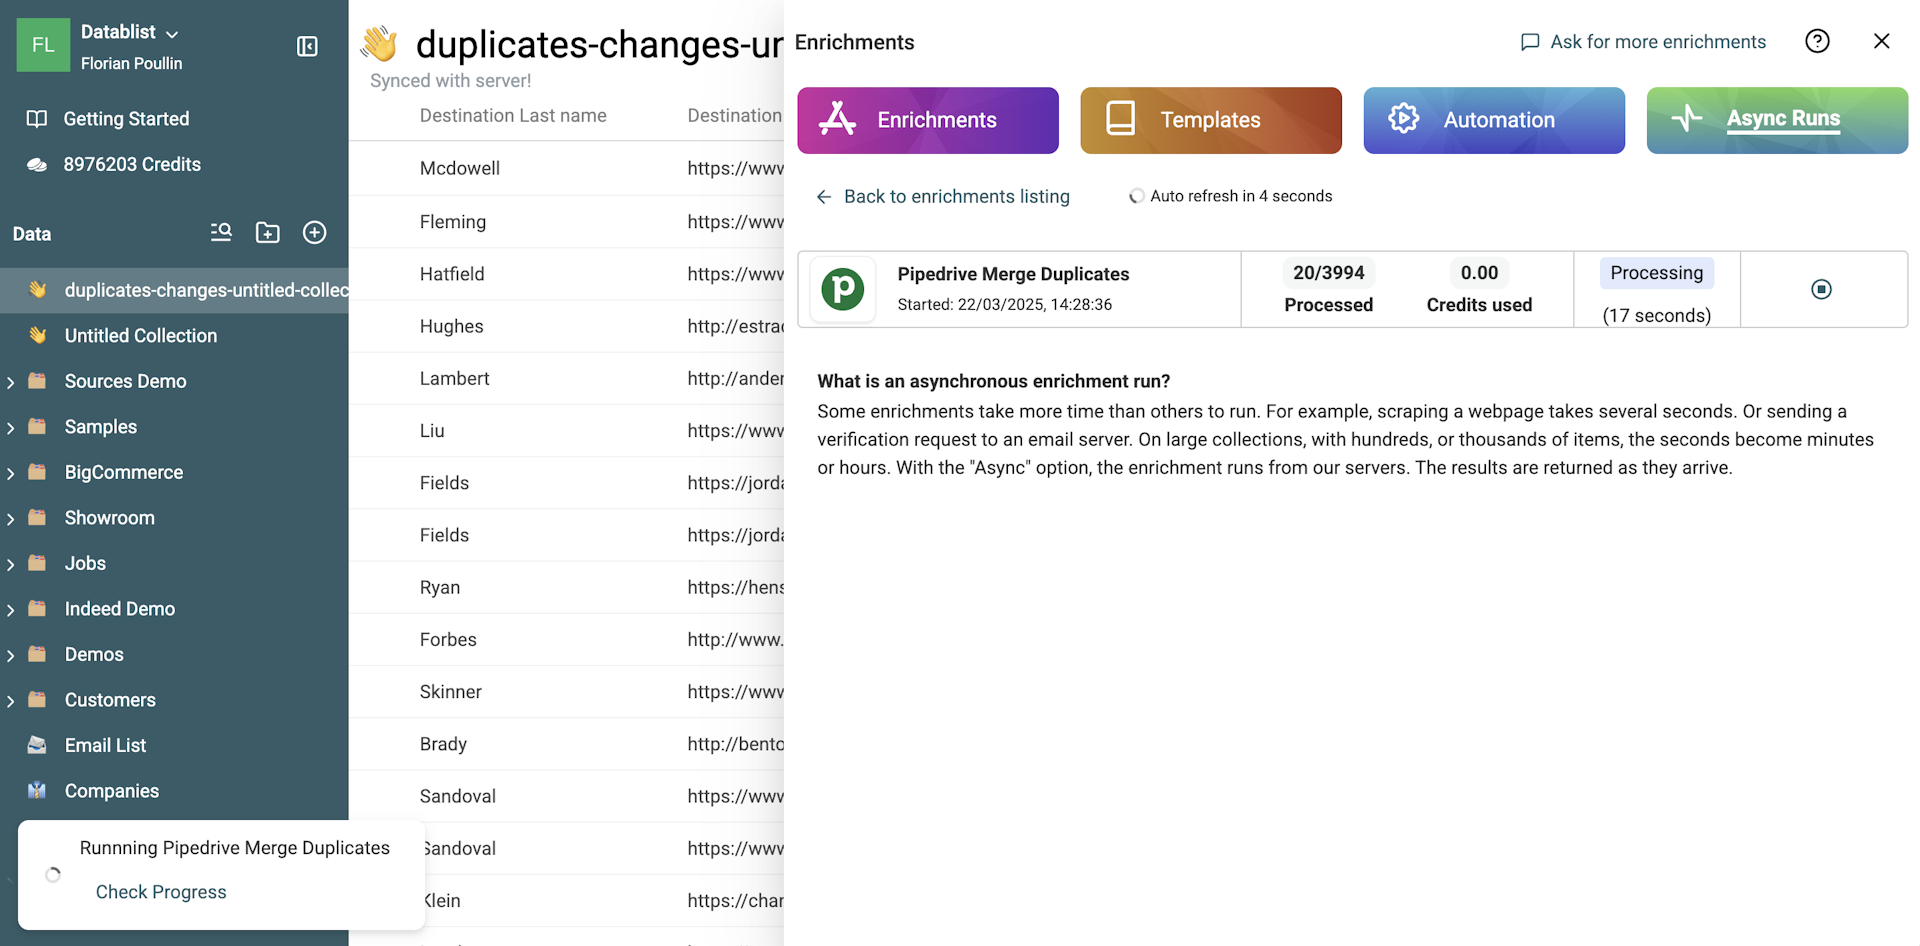Add new collection plus icon
The image size is (1920, 946).
[x=314, y=233]
